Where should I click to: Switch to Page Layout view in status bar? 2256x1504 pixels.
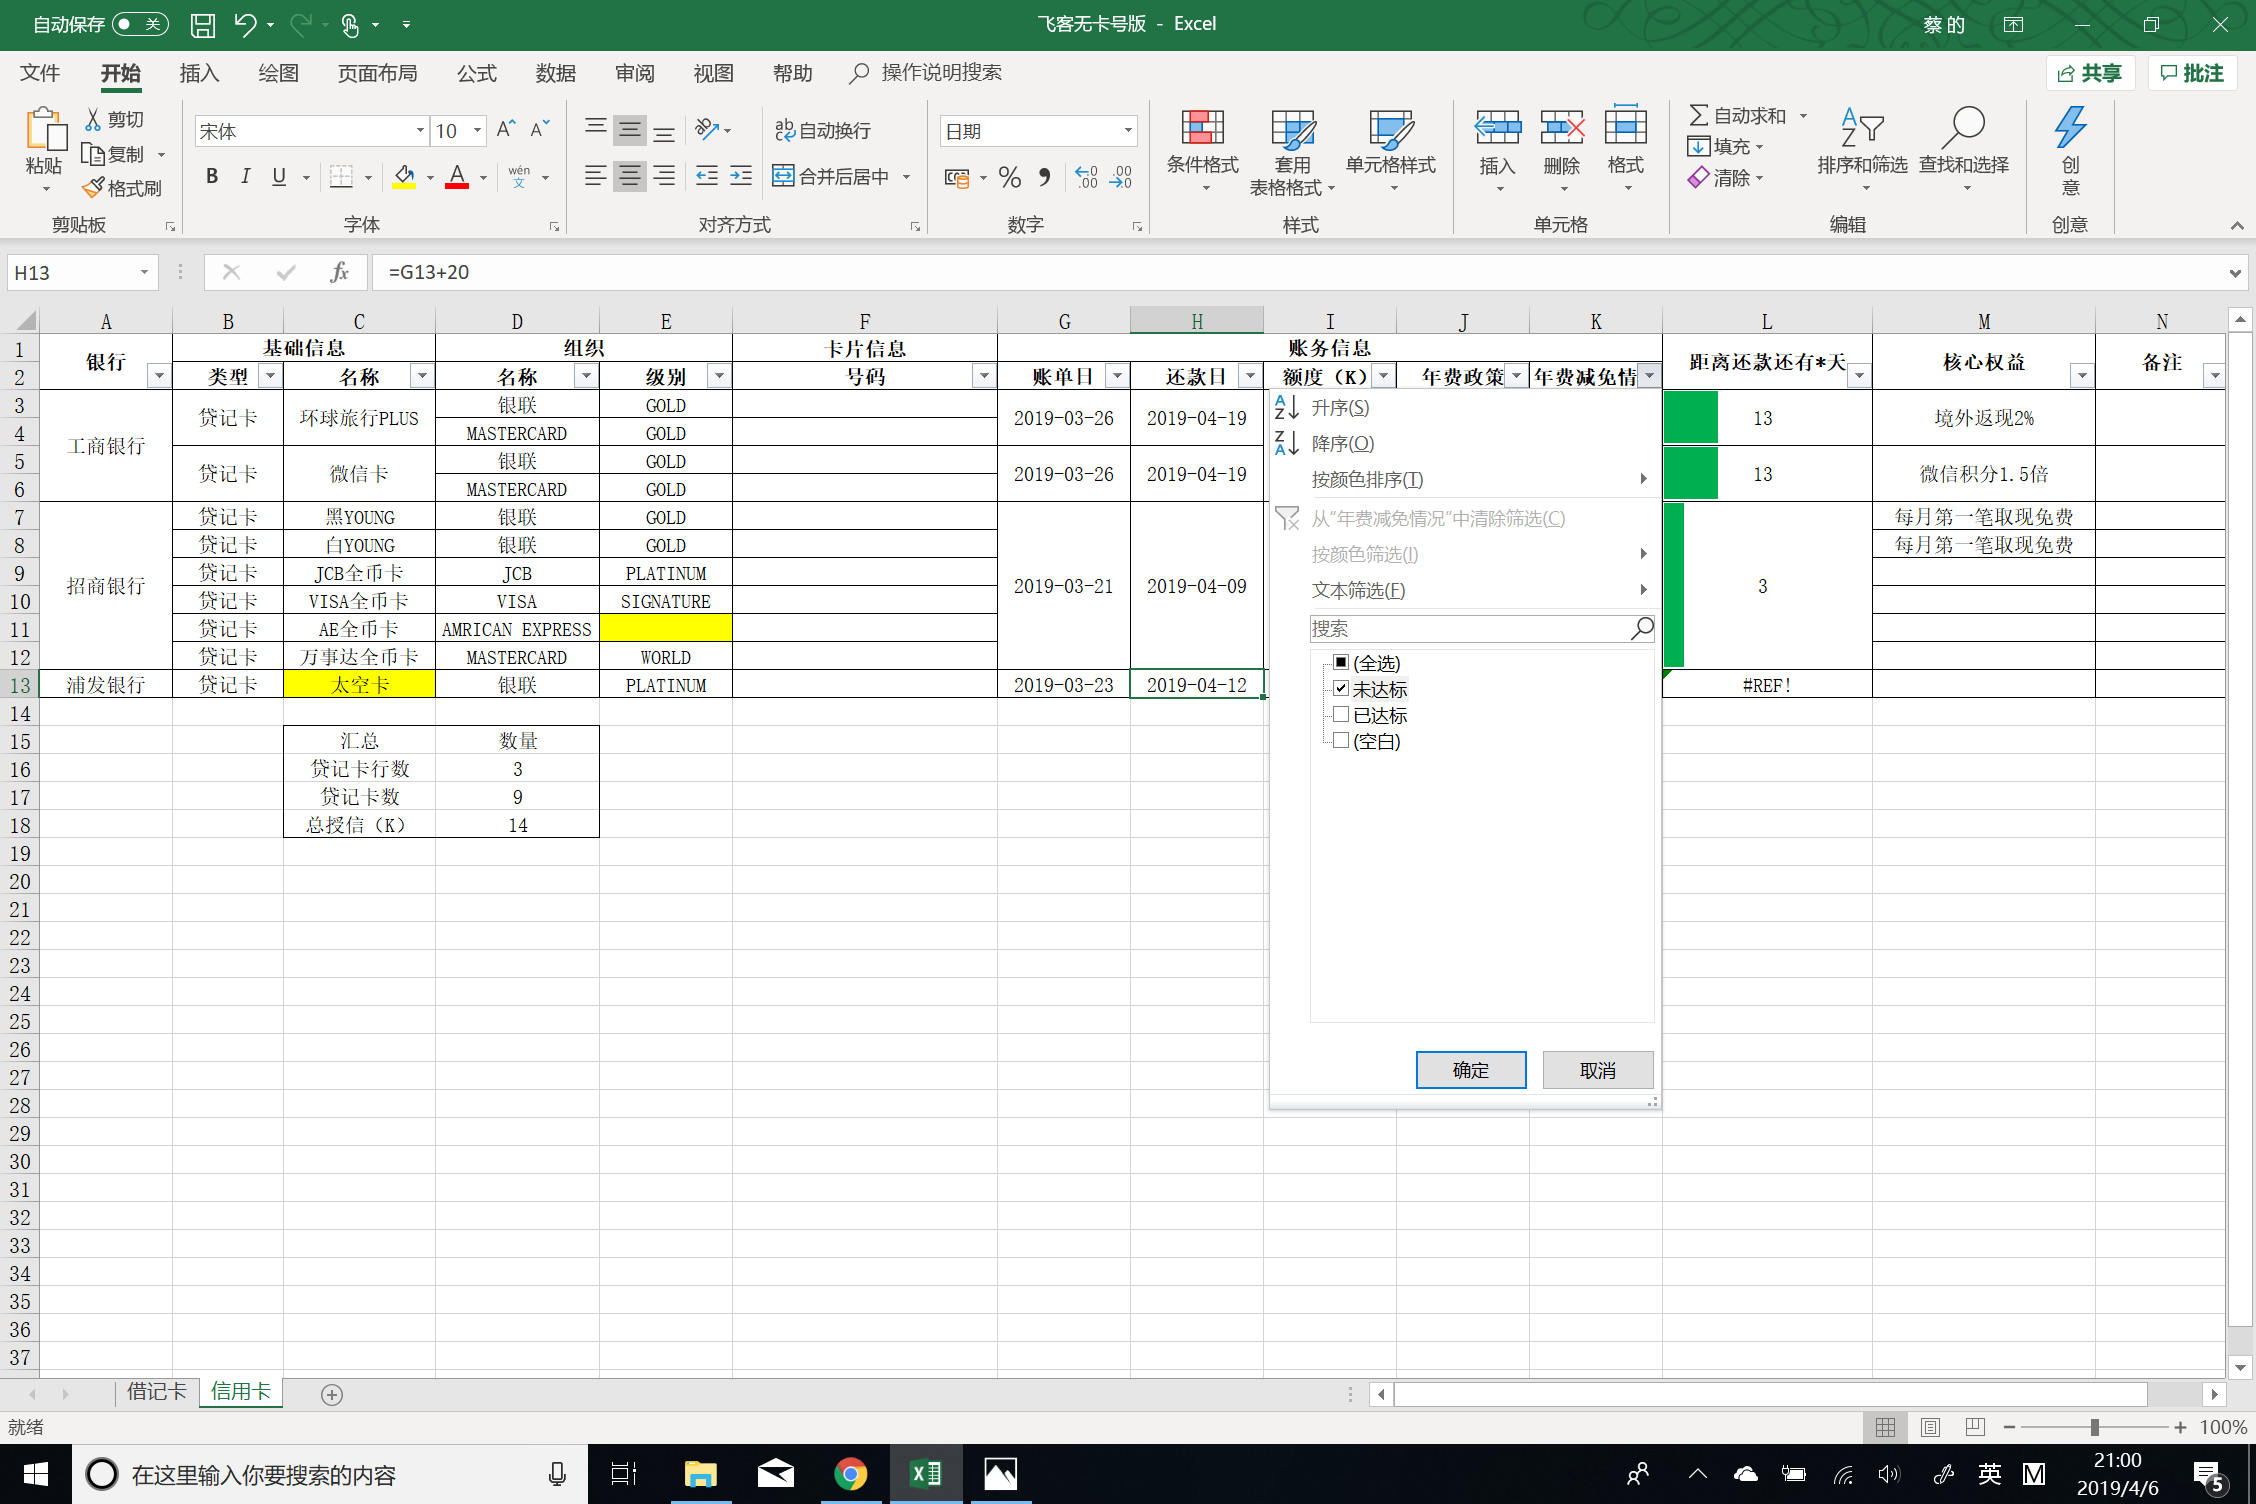tap(1931, 1427)
